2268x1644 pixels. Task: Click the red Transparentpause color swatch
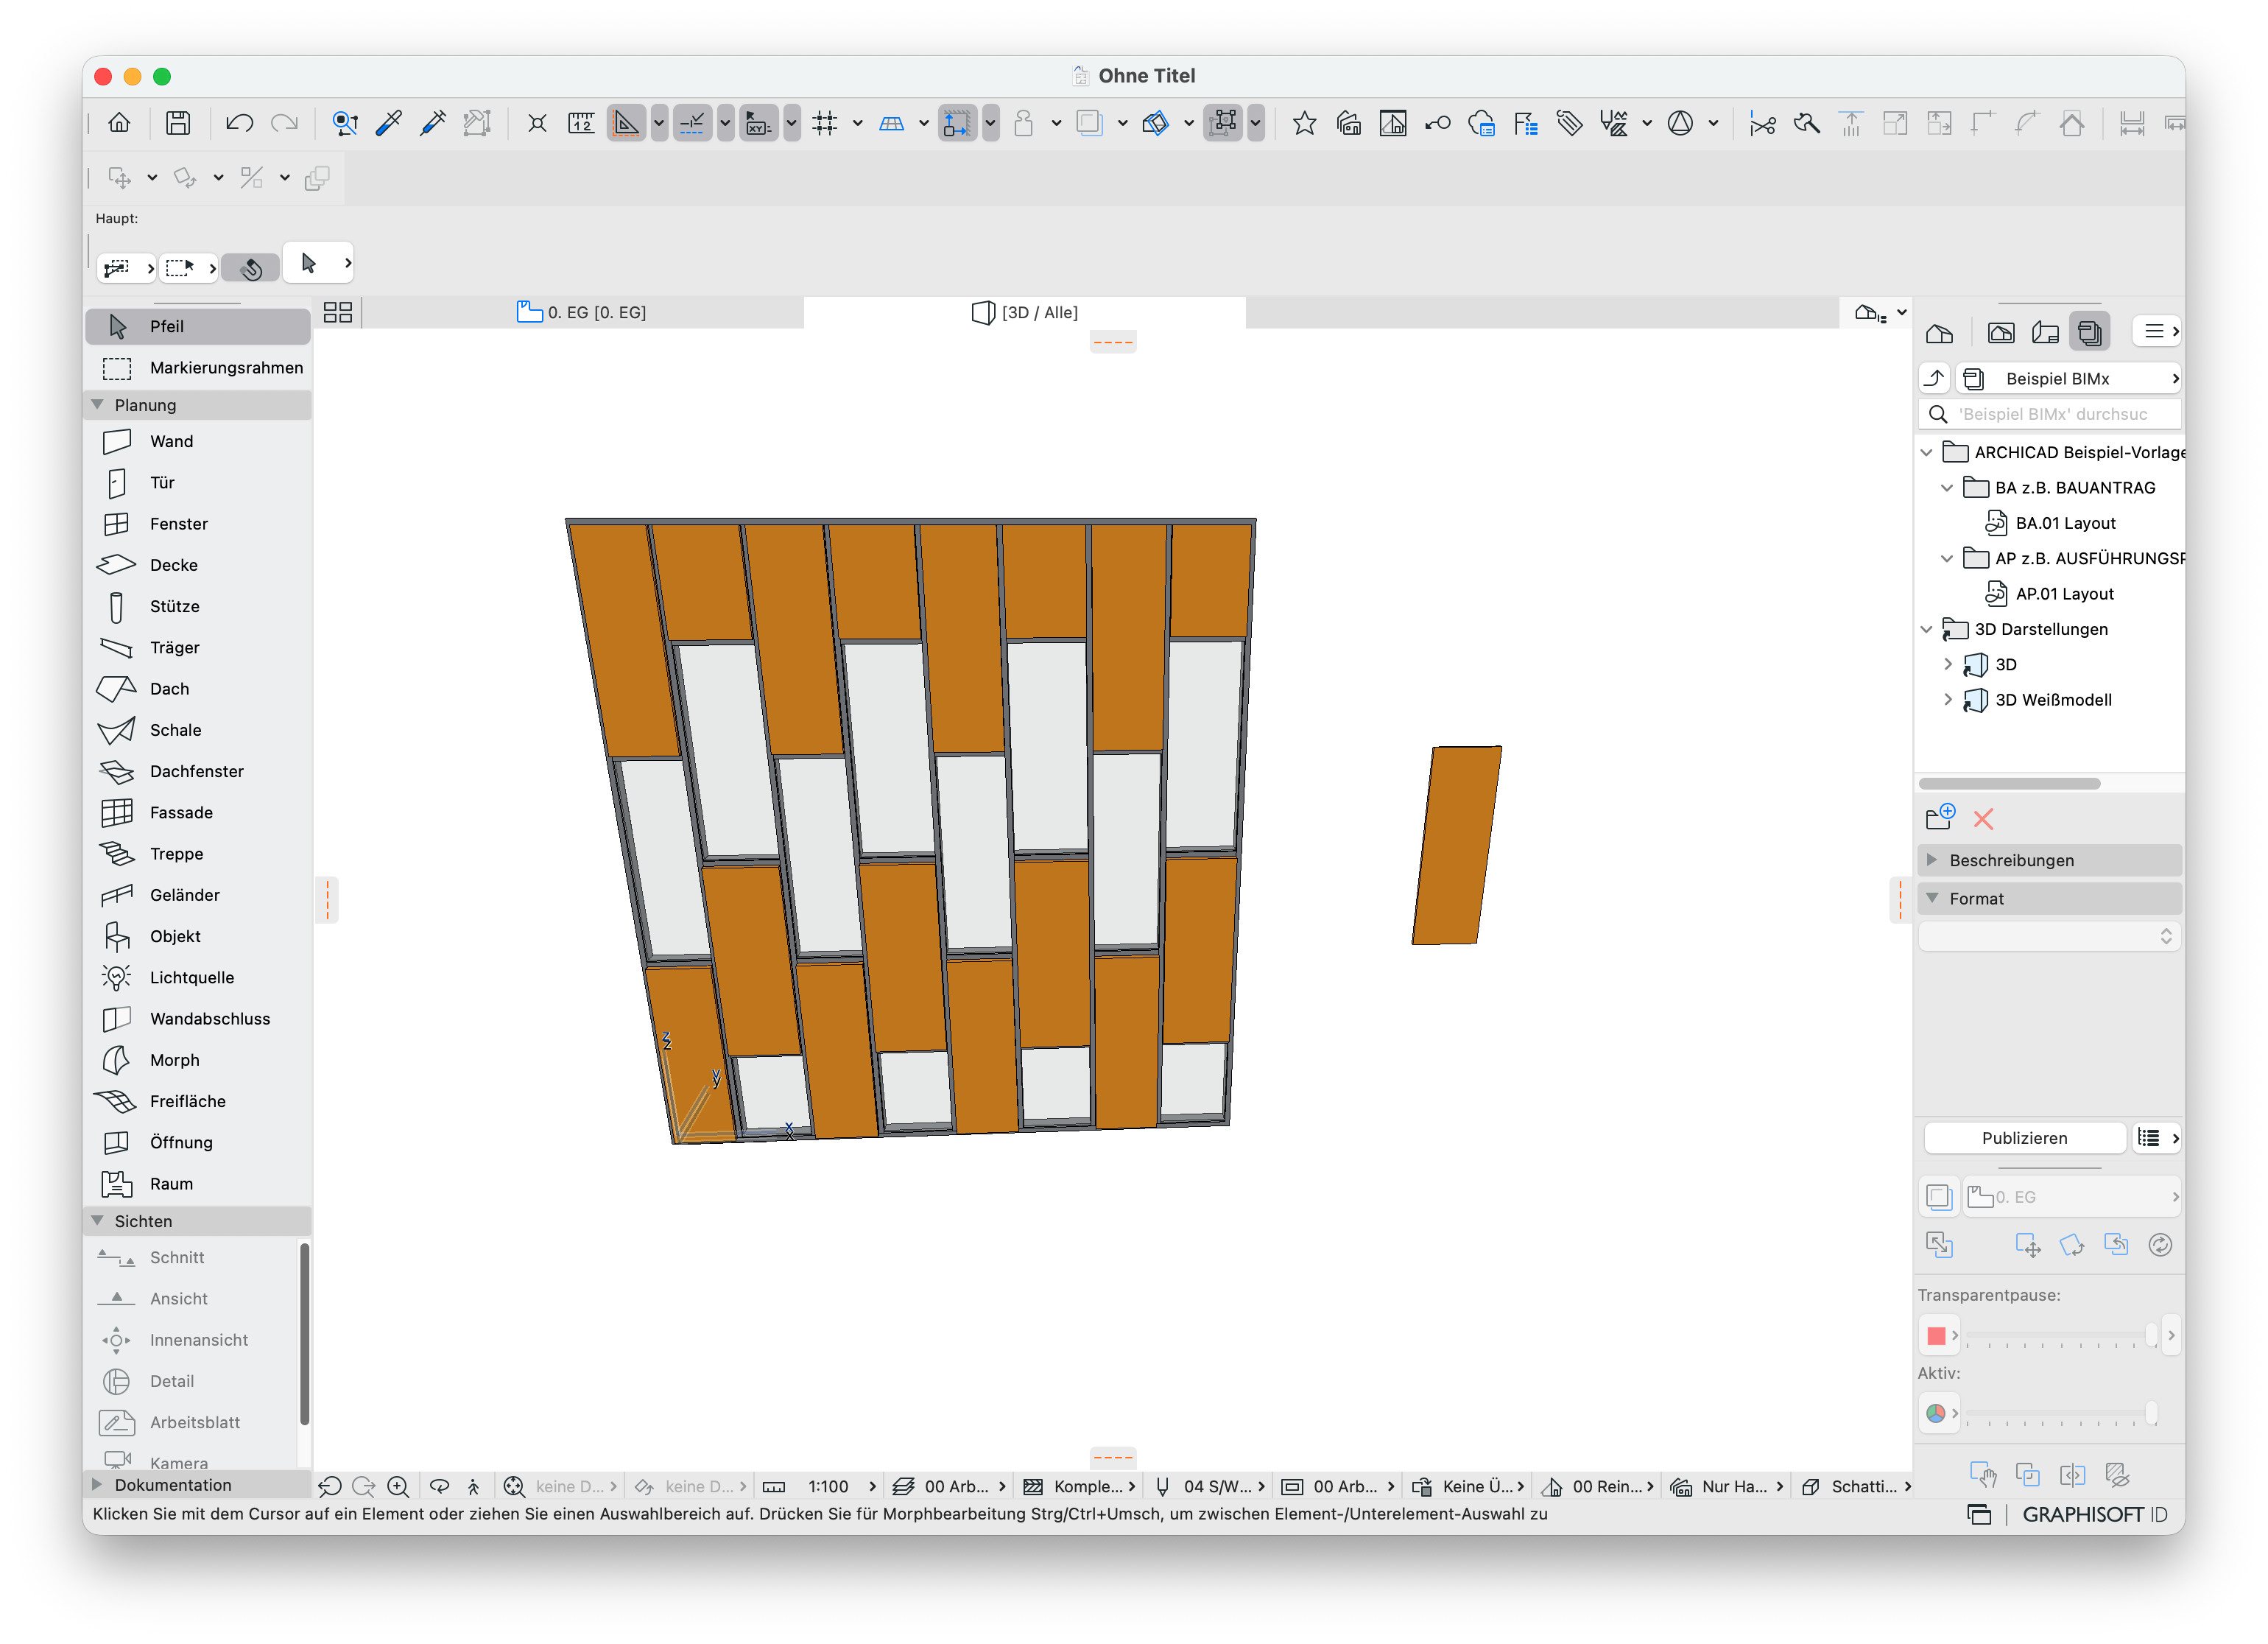1936,1336
